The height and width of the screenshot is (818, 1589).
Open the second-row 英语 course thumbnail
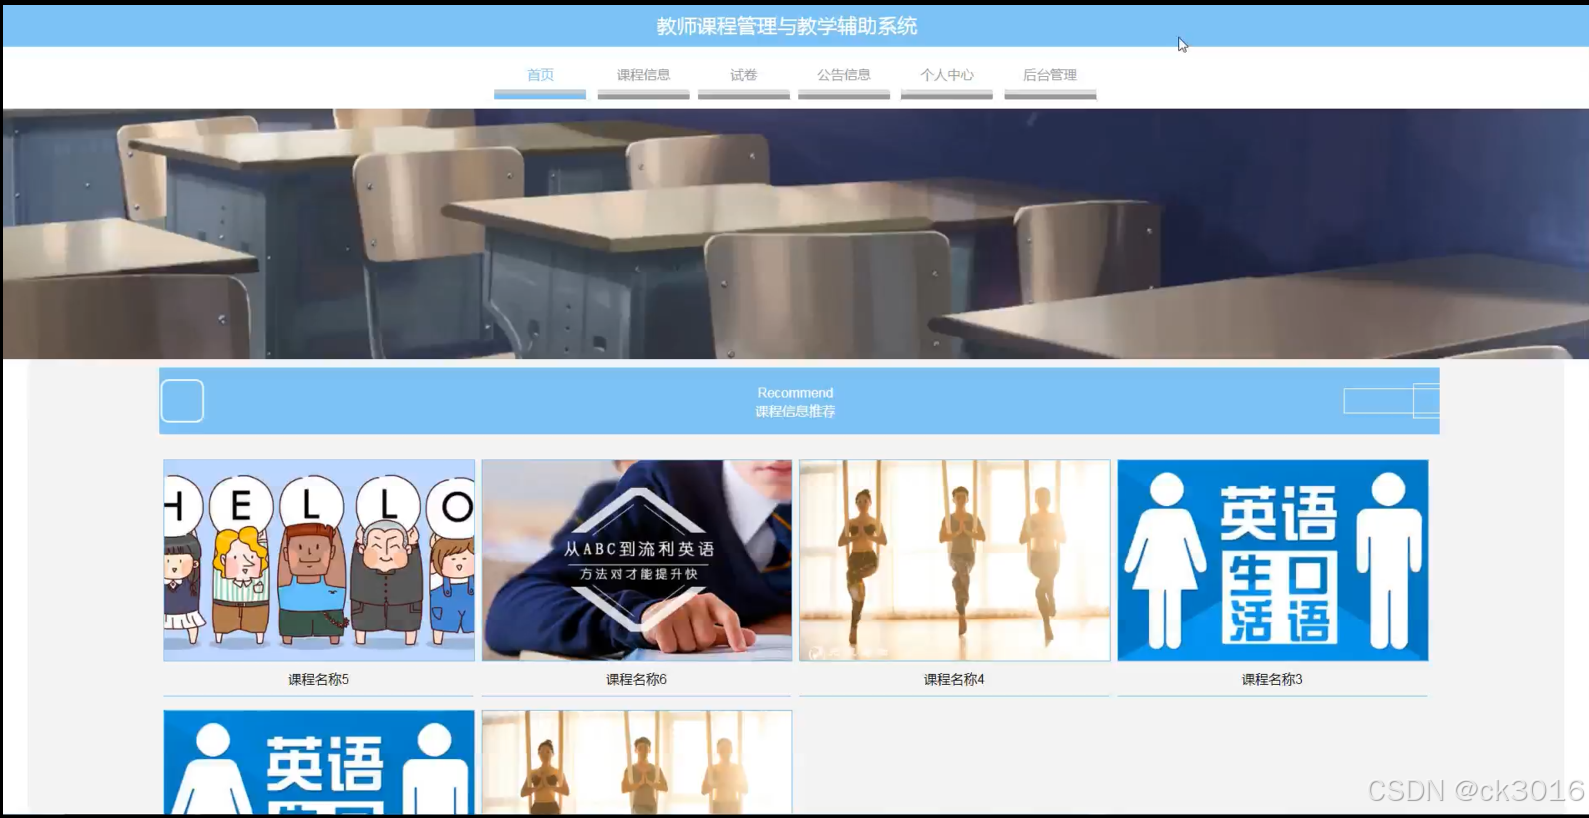tap(319, 762)
